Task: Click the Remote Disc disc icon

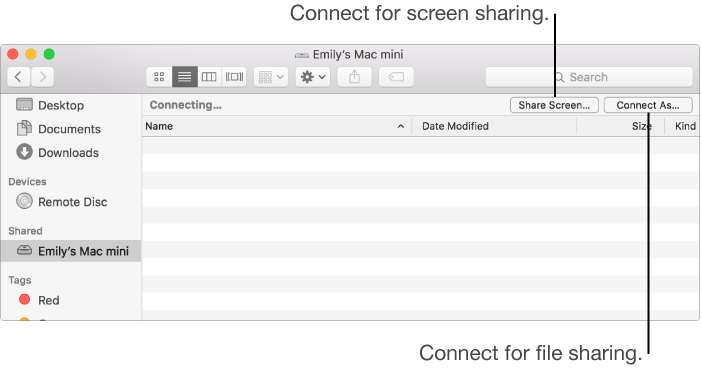Action: point(24,201)
